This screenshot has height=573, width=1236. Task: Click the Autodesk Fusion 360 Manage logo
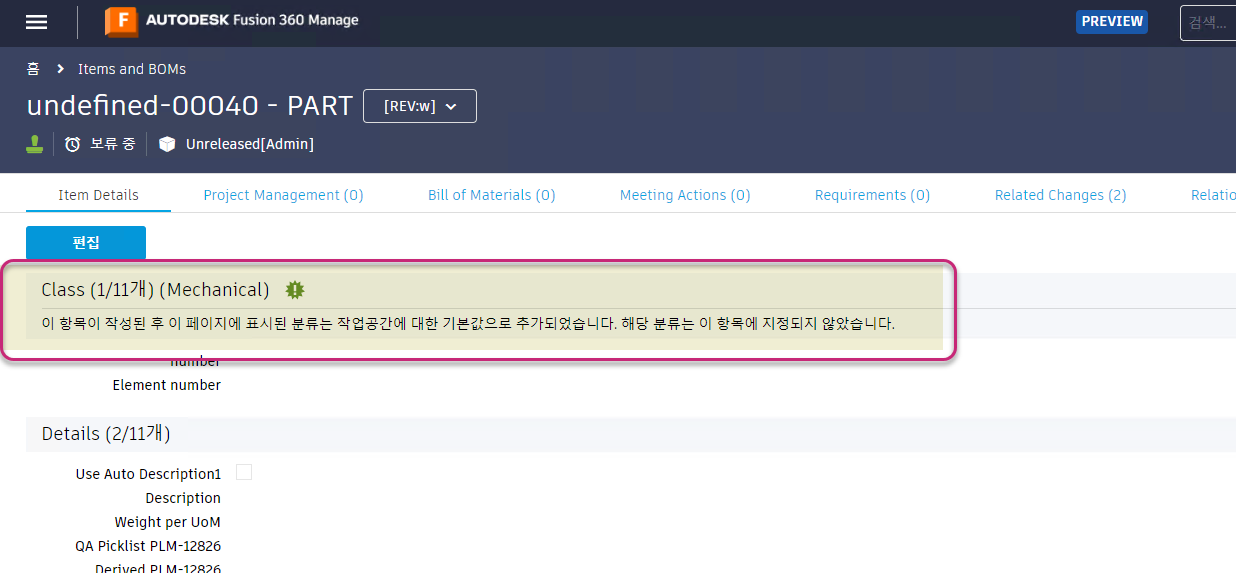pyautogui.click(x=231, y=21)
